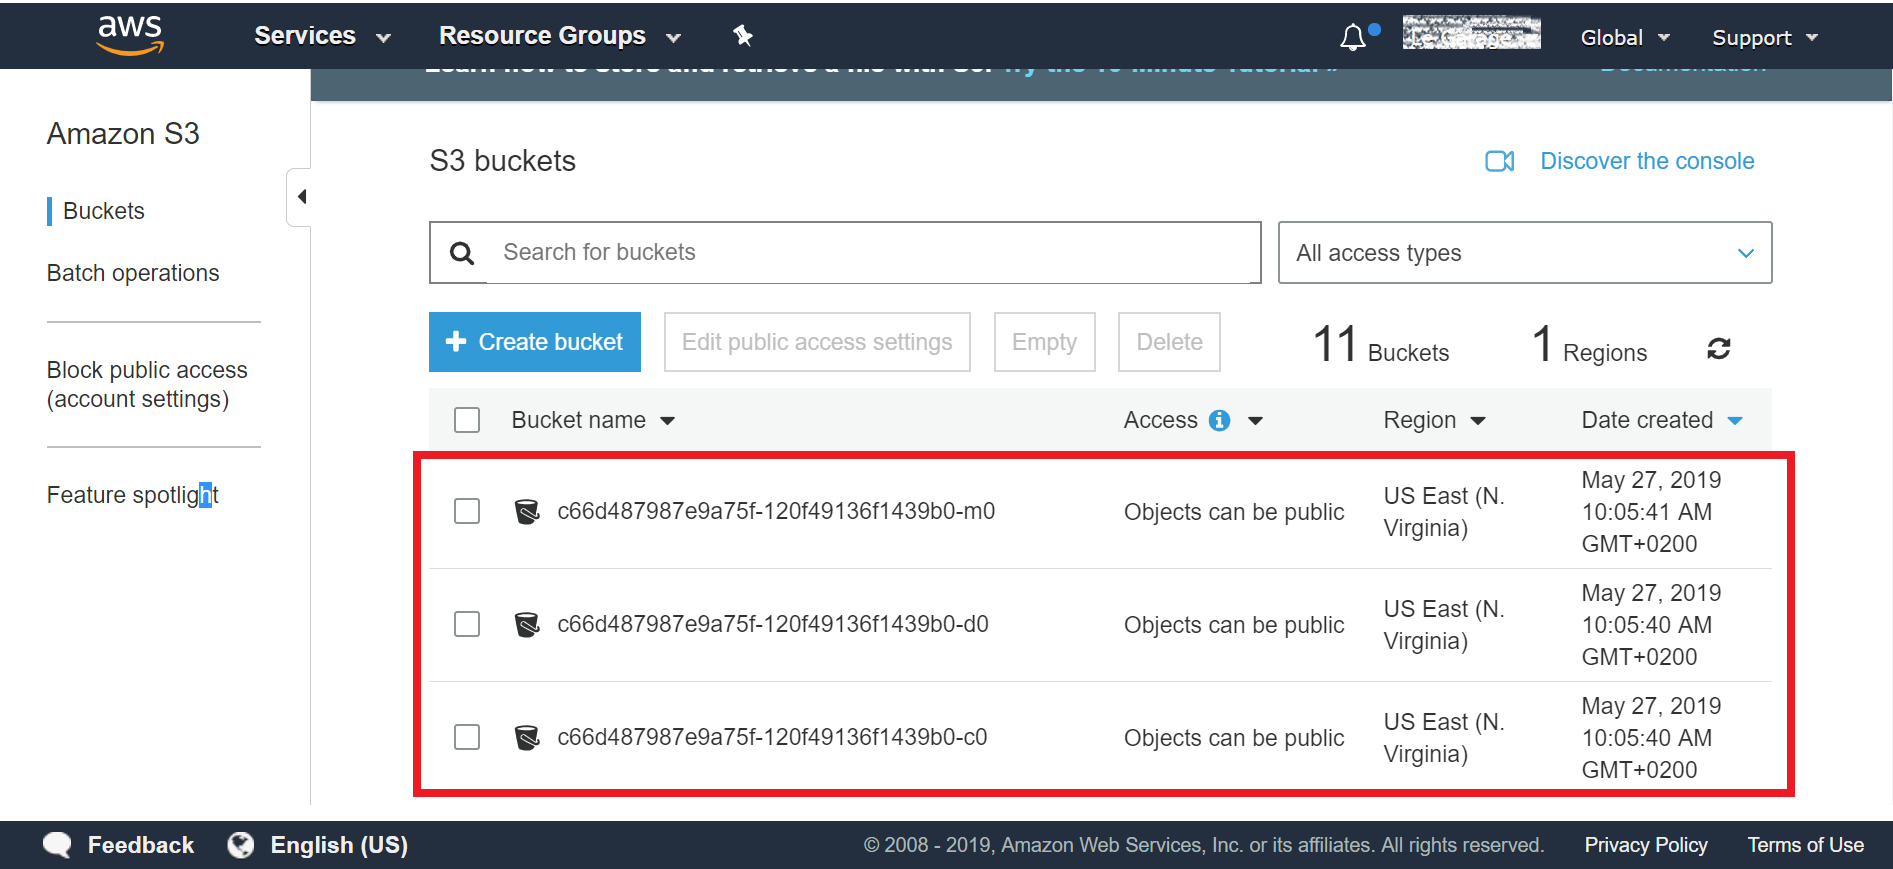Click the Feedback speech bubble icon
Viewport: 1893px width, 869px height.
[58, 845]
